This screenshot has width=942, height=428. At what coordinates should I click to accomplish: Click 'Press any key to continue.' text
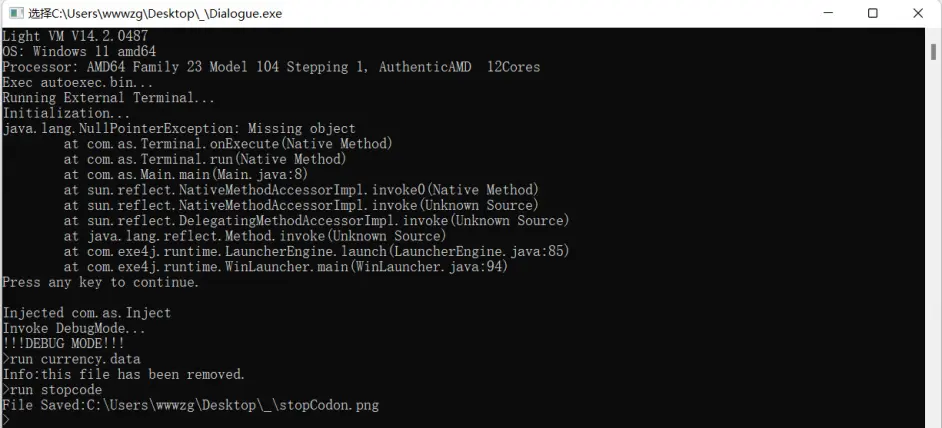(x=101, y=283)
